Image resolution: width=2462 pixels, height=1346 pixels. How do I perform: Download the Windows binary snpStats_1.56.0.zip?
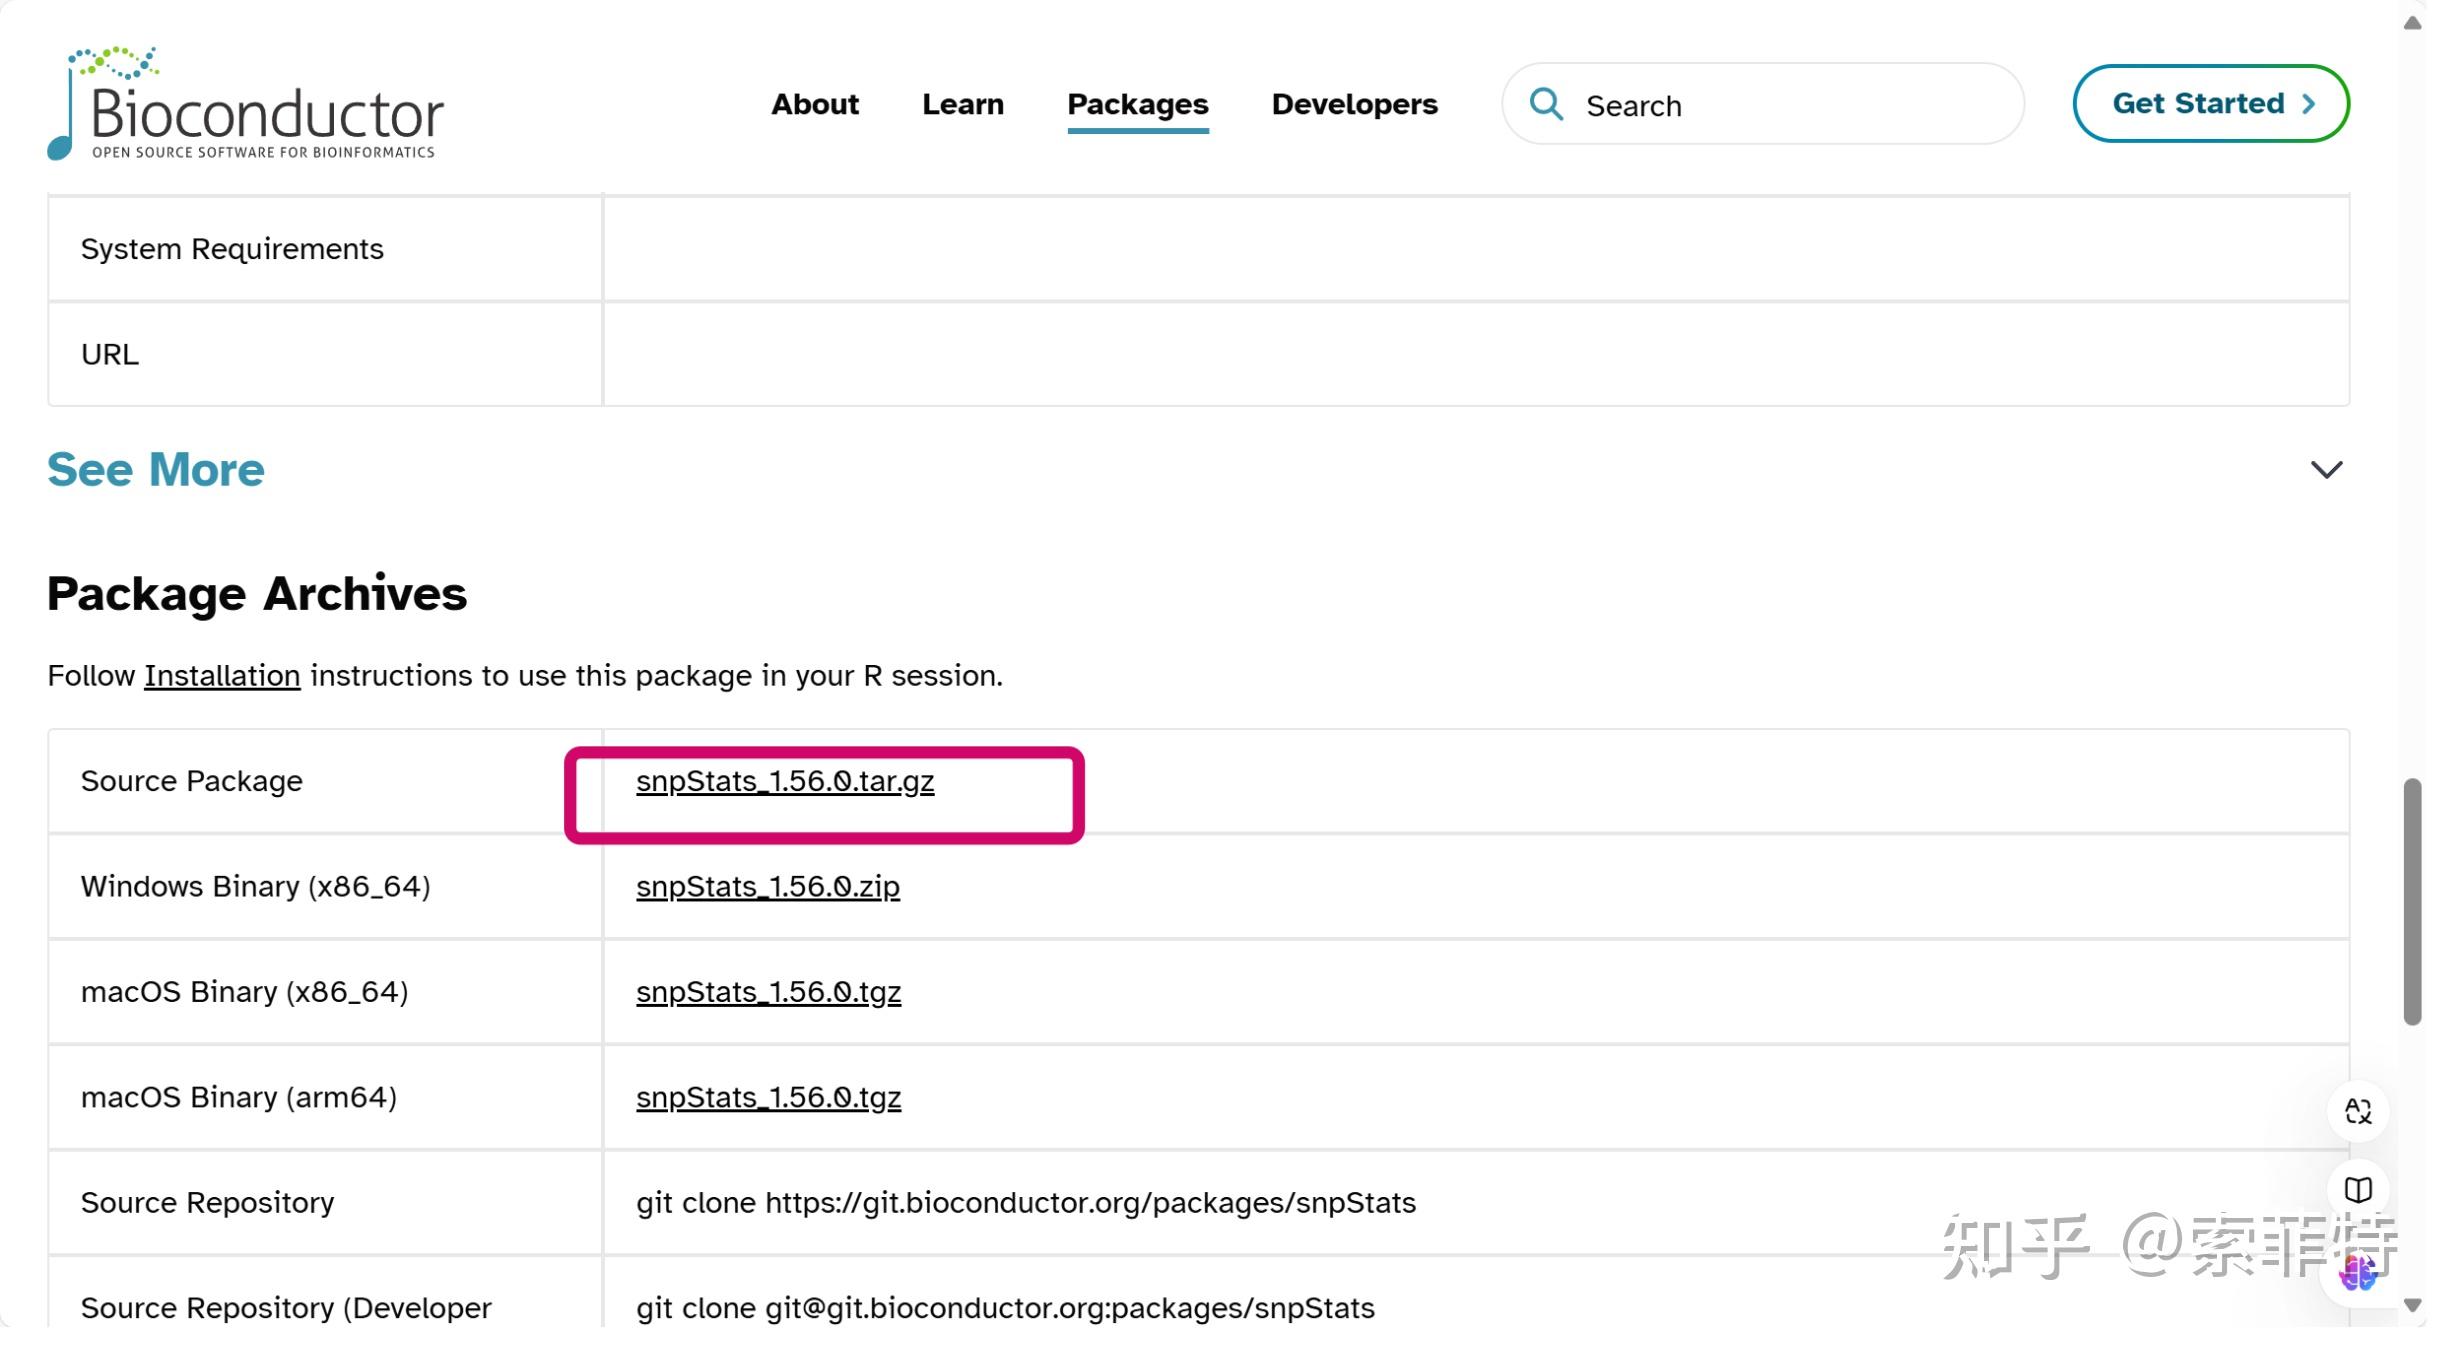pos(767,887)
